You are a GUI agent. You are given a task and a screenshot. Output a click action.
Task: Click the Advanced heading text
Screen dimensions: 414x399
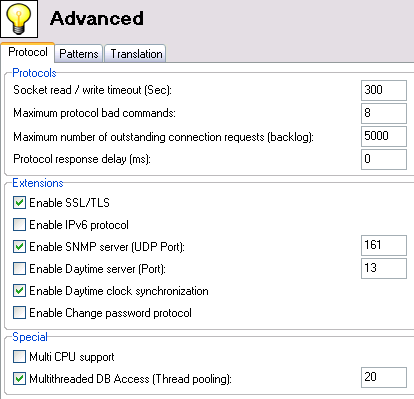[x=97, y=18]
